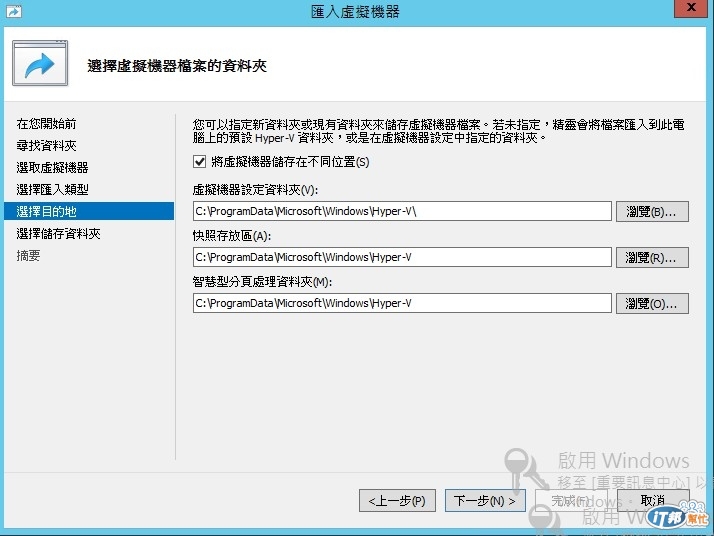Close the 匯入虛擬機器 dialog
Image resolution: width=714 pixels, height=536 pixels.
(691, 8)
